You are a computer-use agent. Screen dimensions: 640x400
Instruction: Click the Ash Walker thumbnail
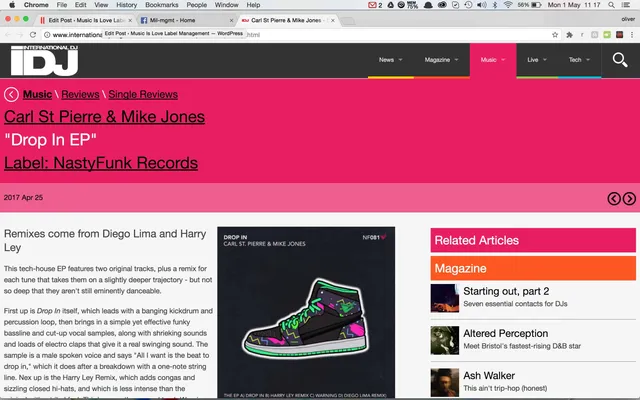445,382
